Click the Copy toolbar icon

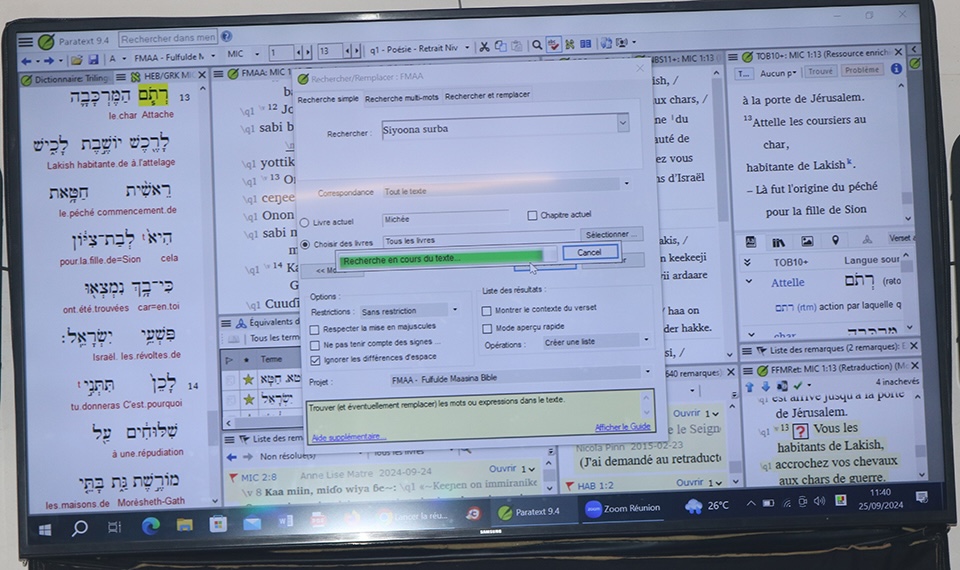tap(500, 46)
